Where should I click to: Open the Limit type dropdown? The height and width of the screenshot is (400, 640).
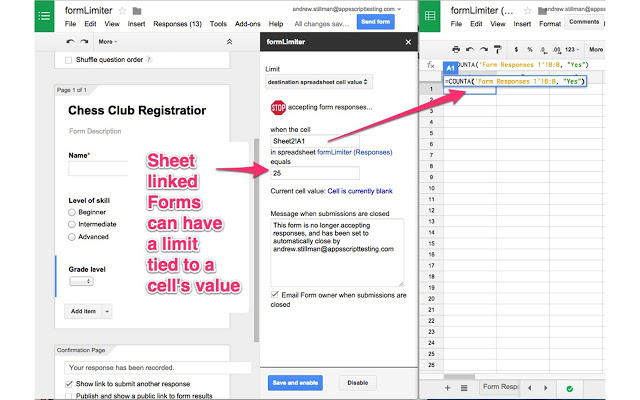click(x=318, y=82)
